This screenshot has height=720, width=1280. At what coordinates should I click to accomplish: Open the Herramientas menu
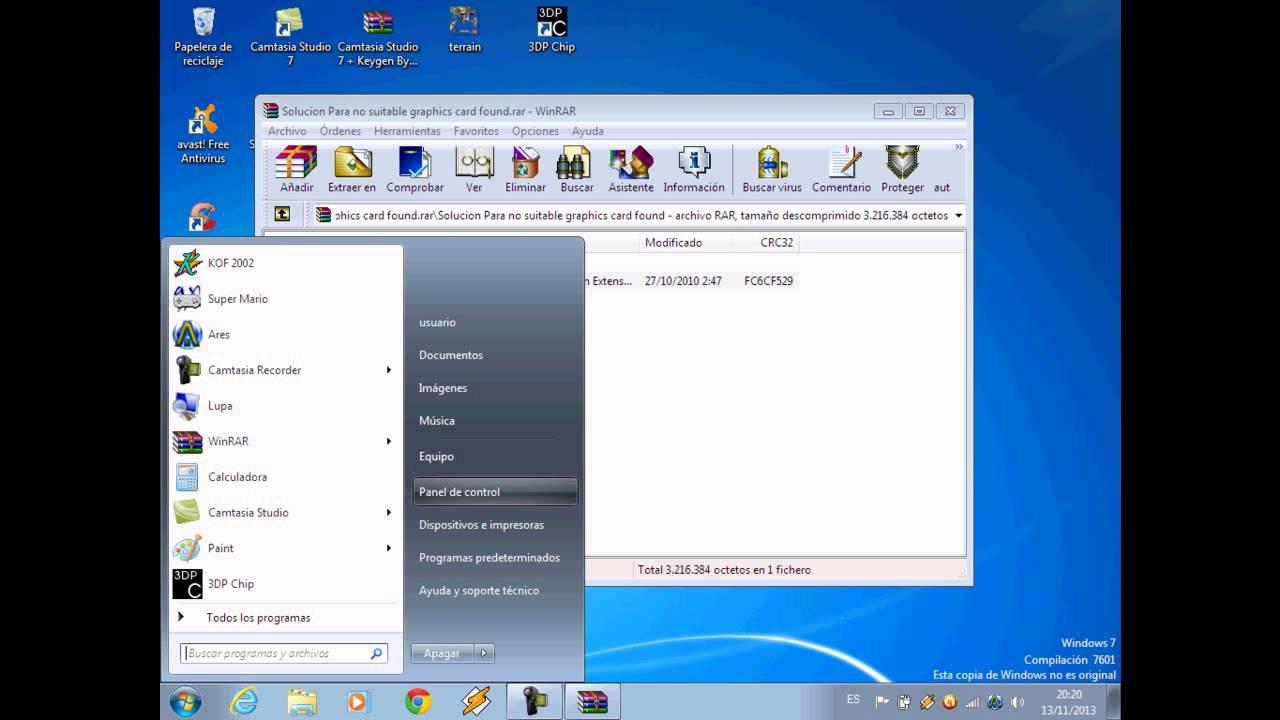[407, 131]
